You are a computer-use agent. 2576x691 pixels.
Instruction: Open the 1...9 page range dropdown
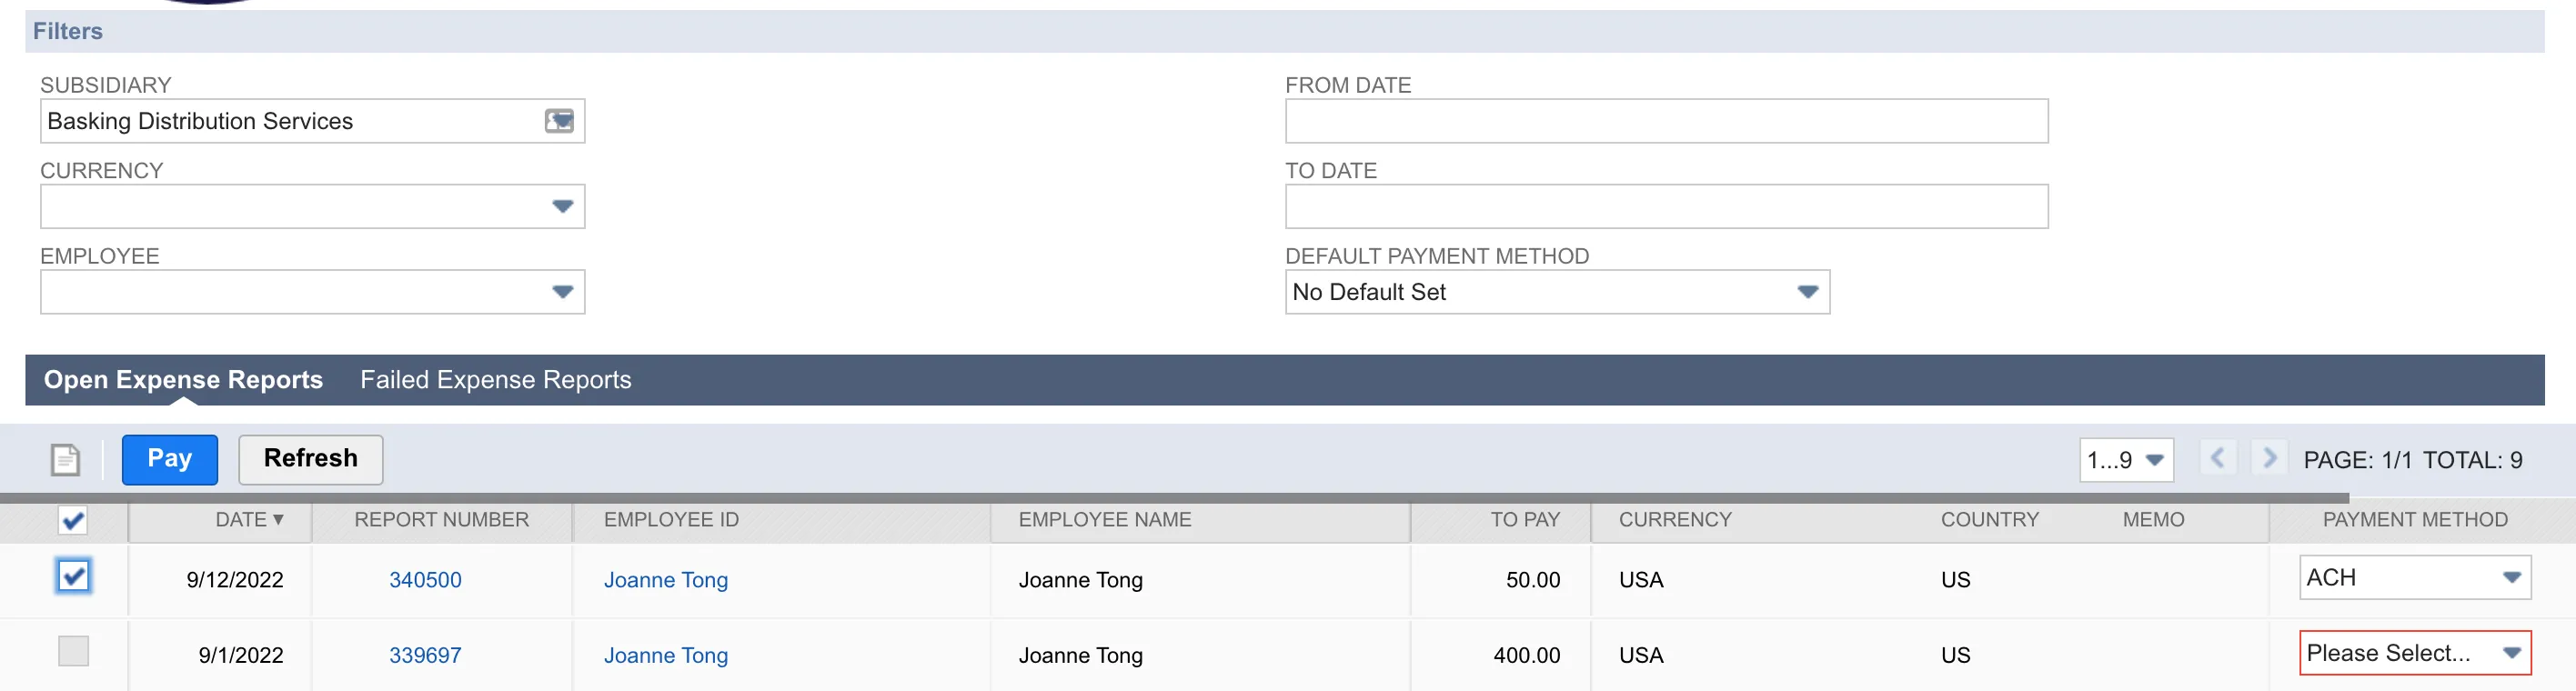(x=2126, y=460)
